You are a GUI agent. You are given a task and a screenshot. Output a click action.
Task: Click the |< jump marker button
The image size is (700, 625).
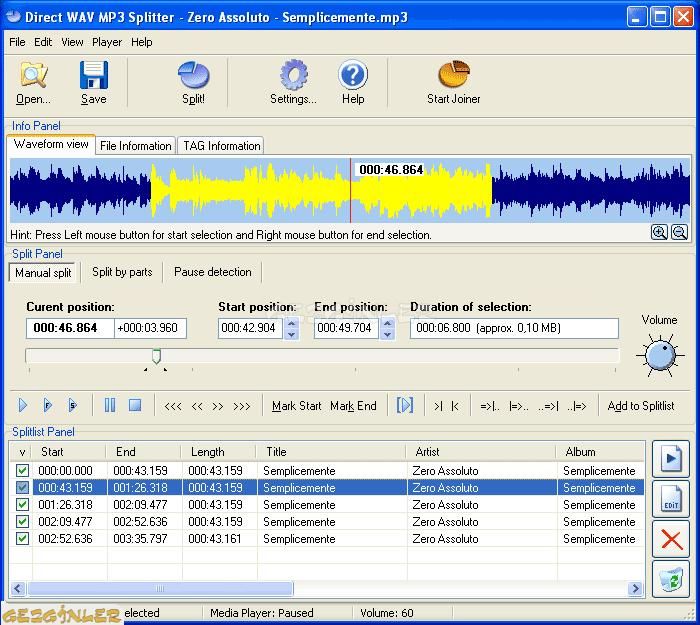pos(455,406)
